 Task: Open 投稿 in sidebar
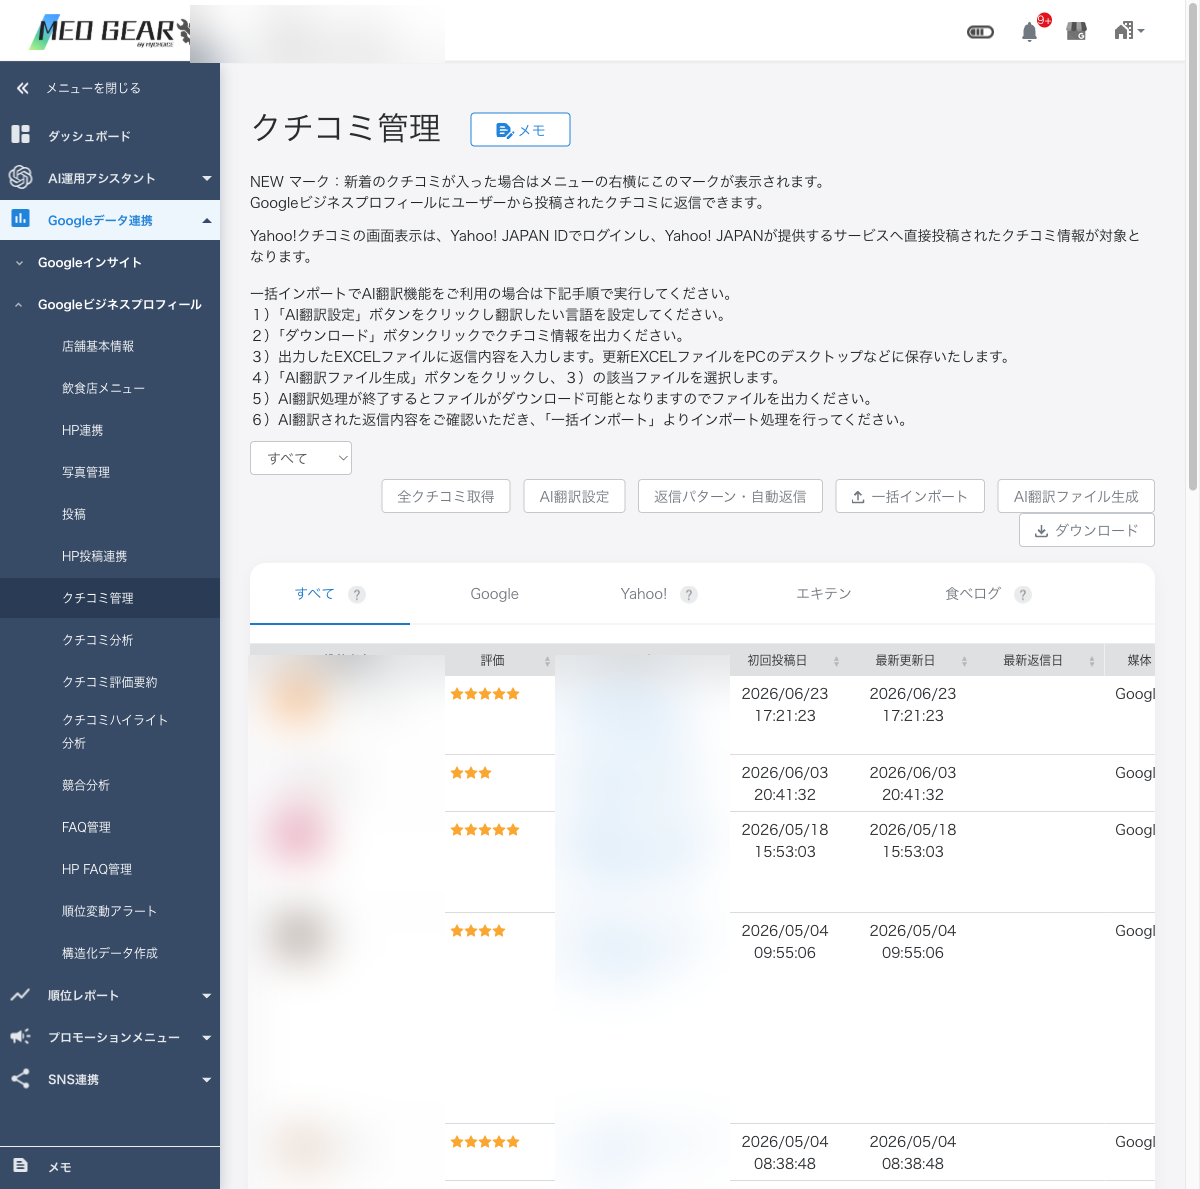pyautogui.click(x=74, y=514)
